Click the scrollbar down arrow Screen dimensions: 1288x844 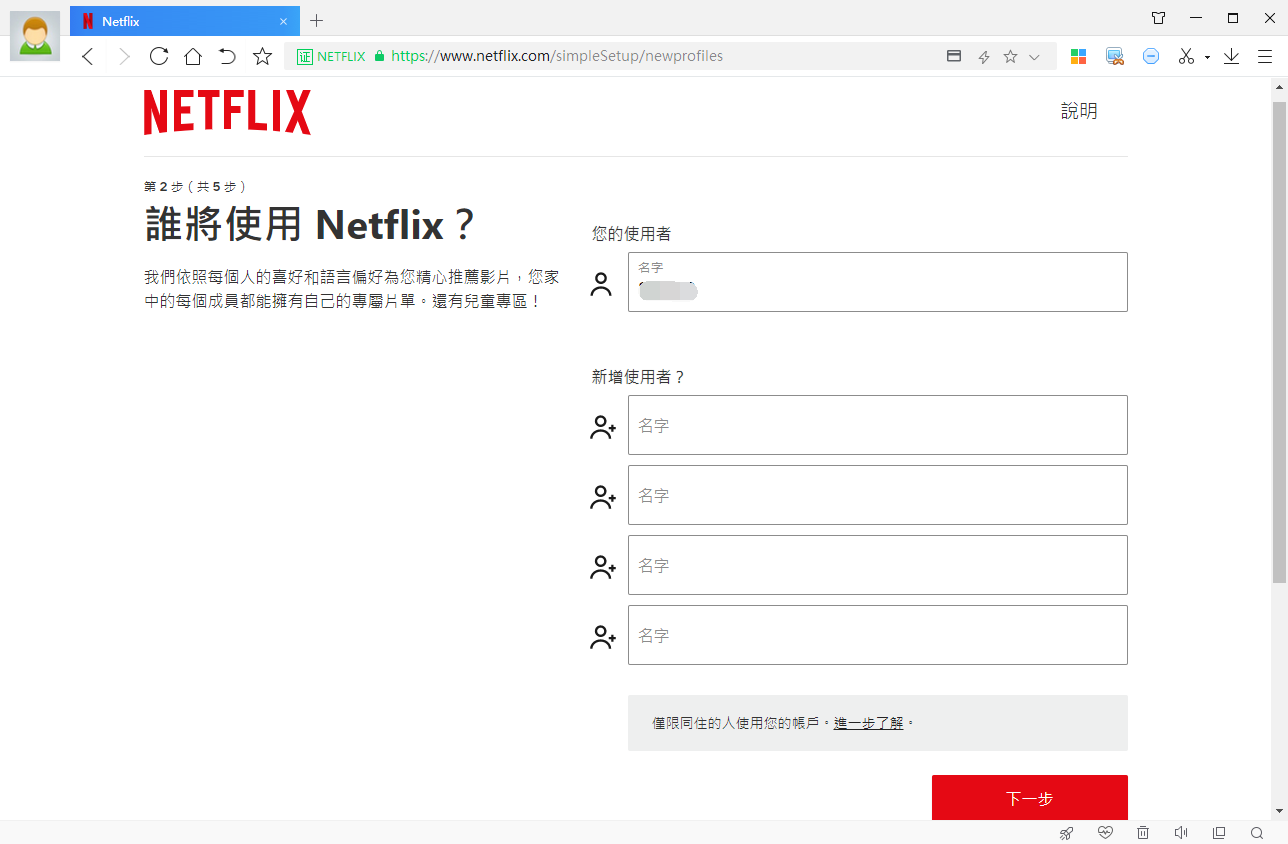(1279, 810)
